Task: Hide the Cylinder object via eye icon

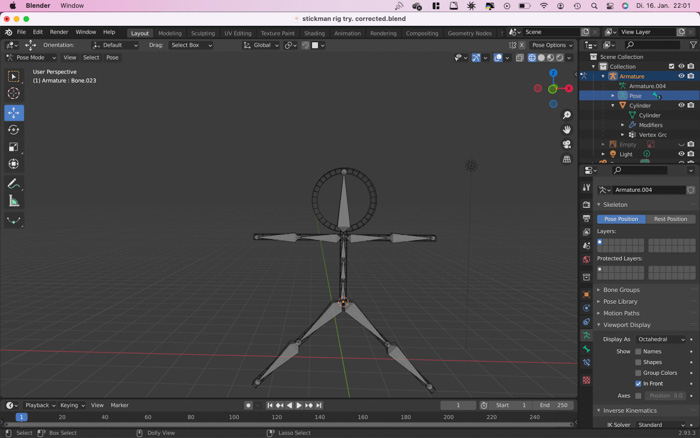Action: click(681, 105)
